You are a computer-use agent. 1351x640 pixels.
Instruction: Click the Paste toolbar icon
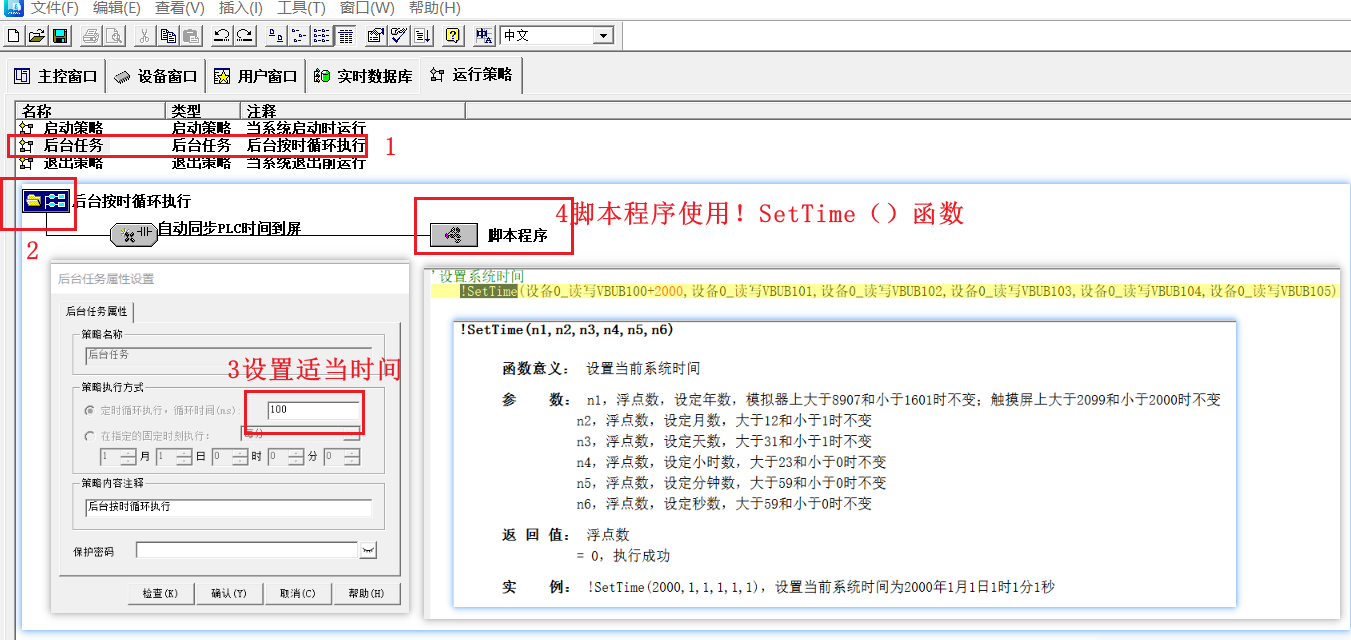click(x=190, y=36)
